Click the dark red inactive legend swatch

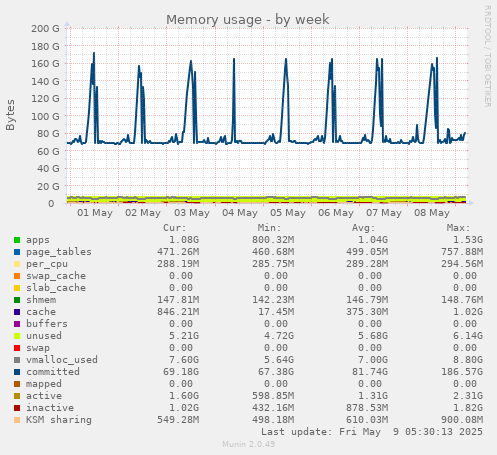(x=17, y=408)
